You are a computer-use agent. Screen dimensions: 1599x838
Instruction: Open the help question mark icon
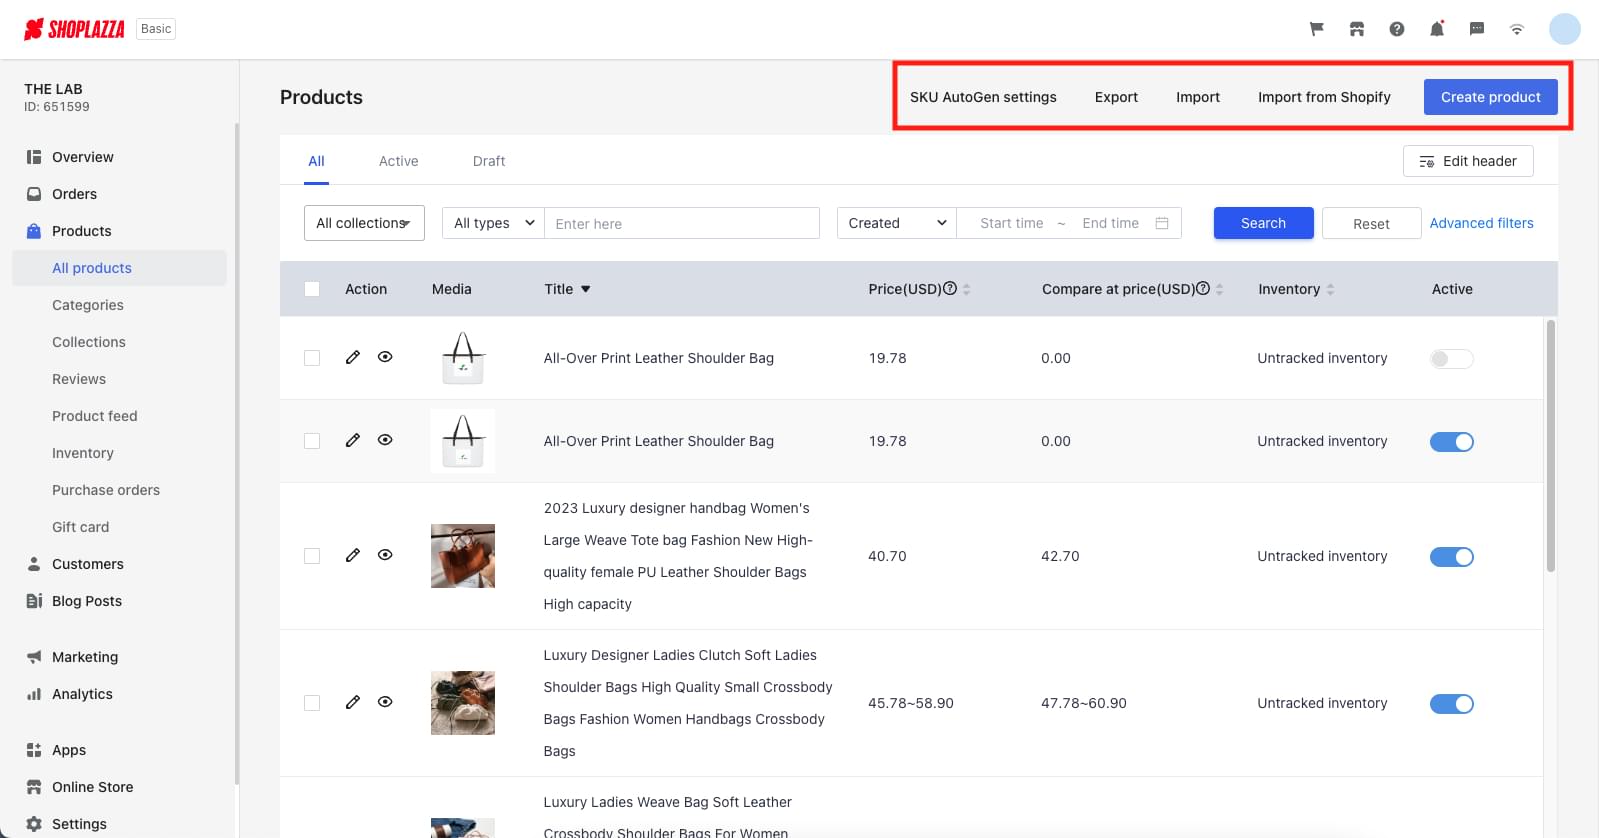tap(1396, 29)
